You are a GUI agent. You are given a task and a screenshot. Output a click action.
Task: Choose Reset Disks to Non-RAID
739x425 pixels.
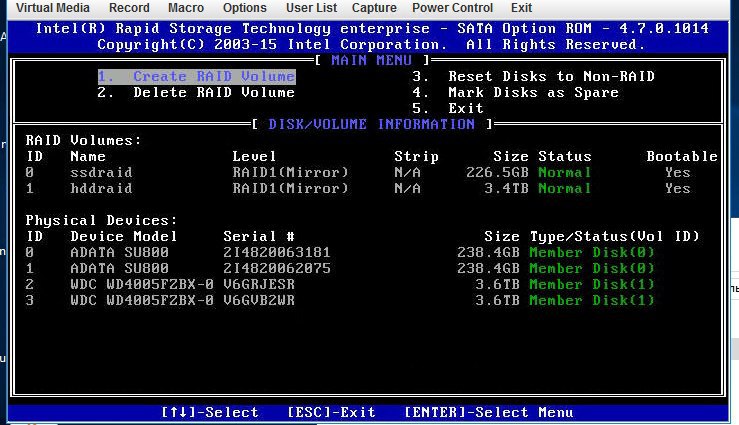(534, 76)
